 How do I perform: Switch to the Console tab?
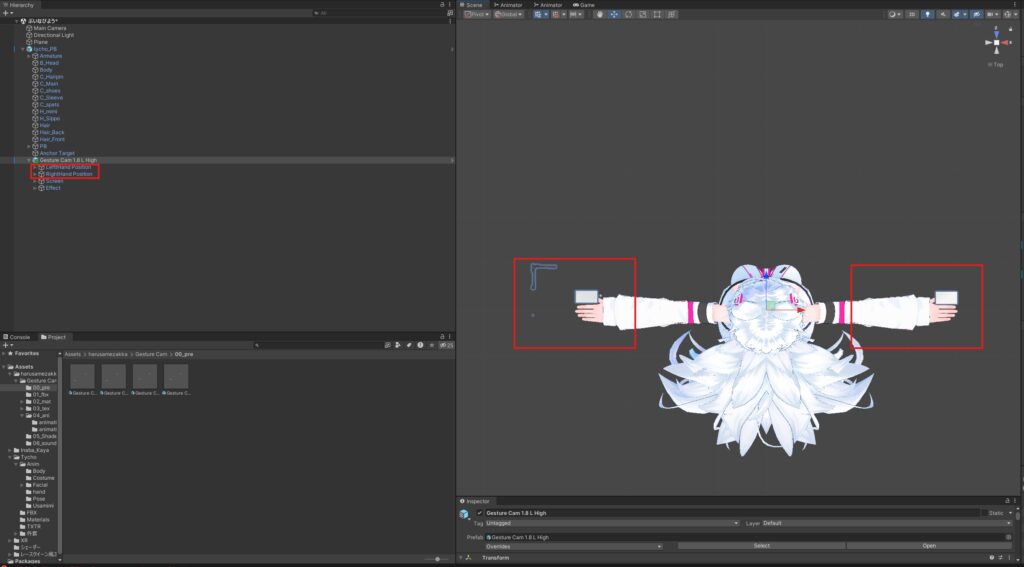tap(20, 337)
